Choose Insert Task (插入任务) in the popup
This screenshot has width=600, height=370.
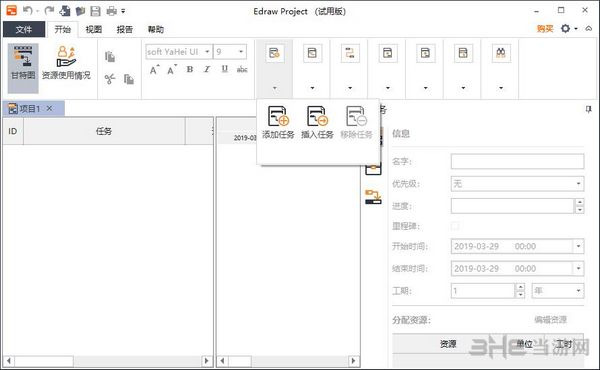(317, 122)
